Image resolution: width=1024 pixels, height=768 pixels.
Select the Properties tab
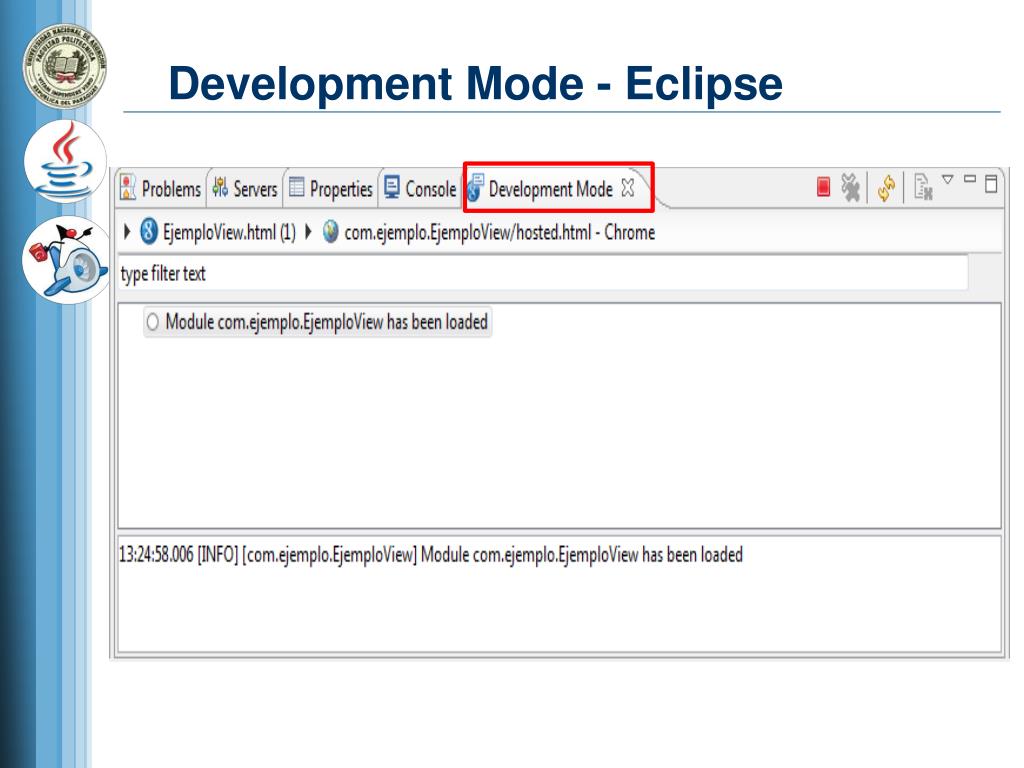(x=330, y=189)
